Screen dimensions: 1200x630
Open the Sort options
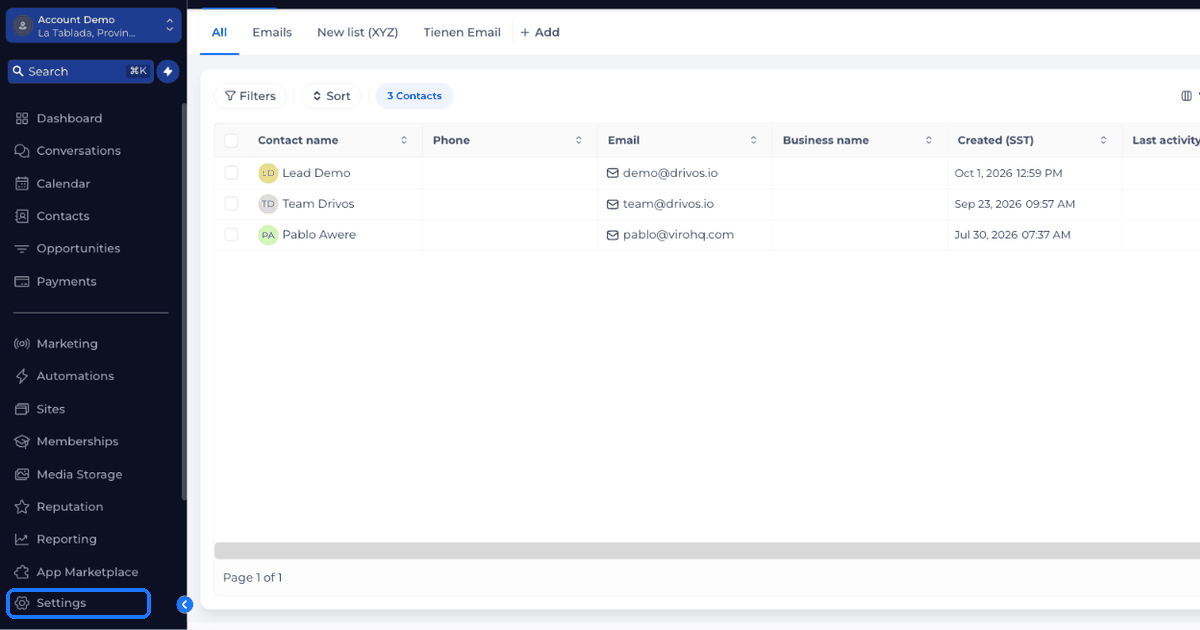(331, 96)
